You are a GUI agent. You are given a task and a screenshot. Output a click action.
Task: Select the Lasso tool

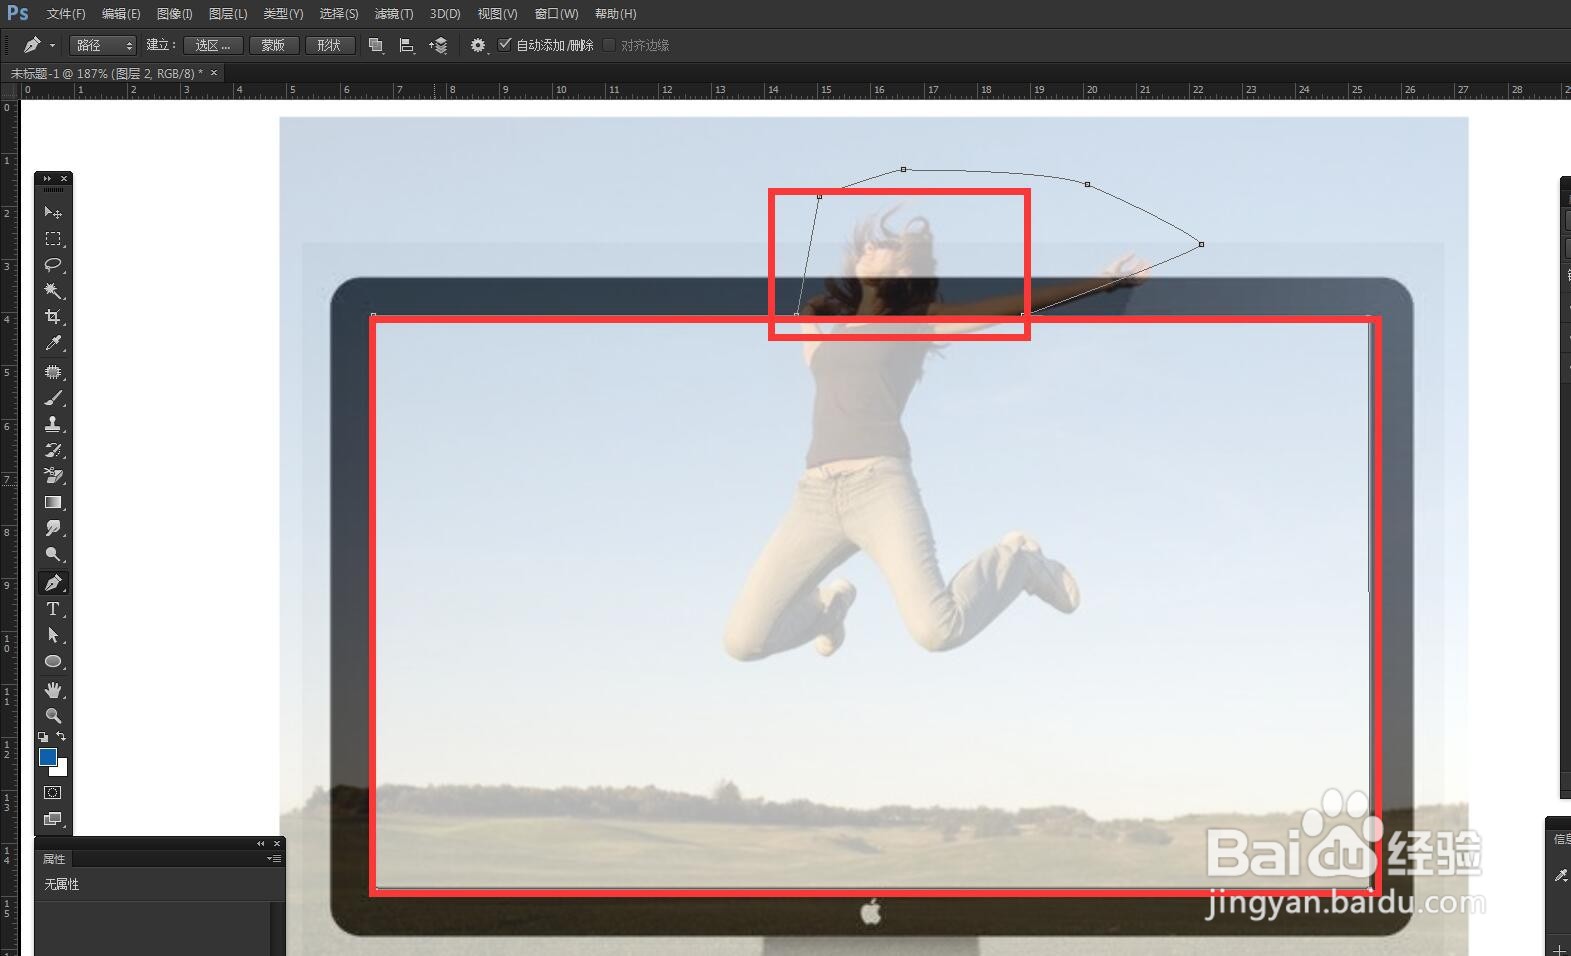coord(53,265)
